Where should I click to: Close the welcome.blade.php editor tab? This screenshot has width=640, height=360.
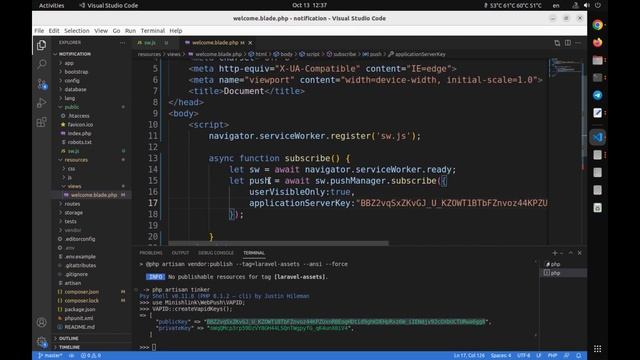(250, 42)
